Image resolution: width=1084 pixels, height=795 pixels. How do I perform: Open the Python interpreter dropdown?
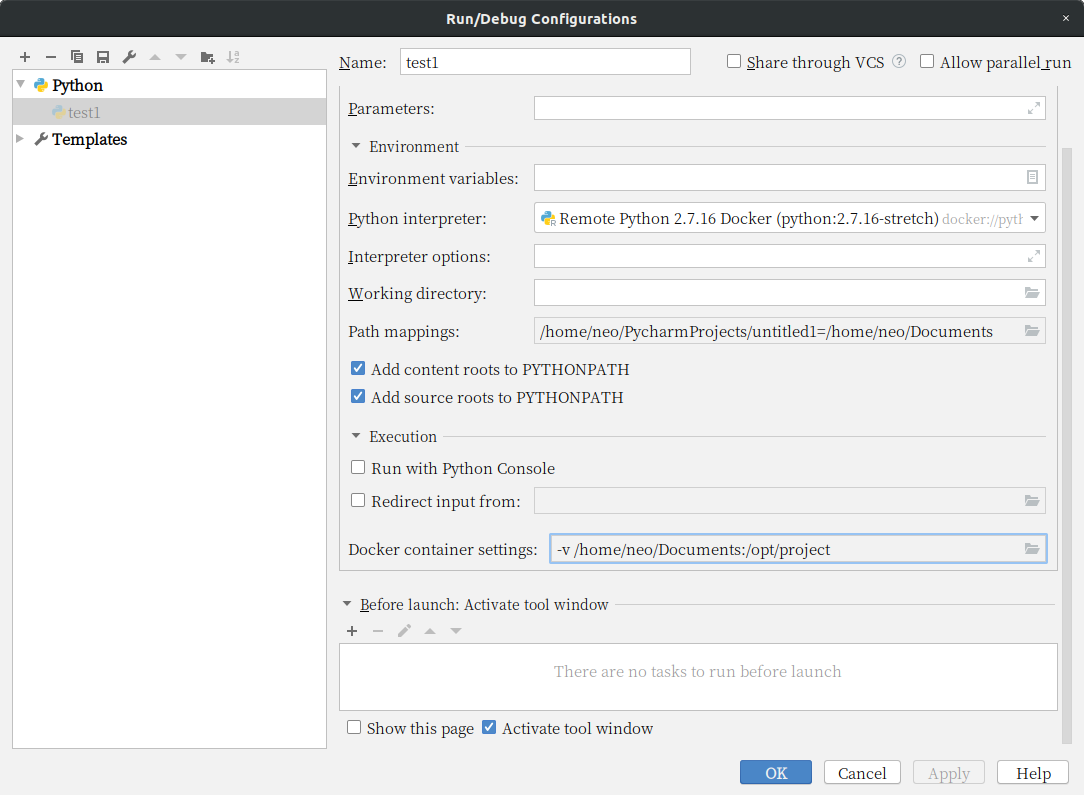(x=1034, y=218)
